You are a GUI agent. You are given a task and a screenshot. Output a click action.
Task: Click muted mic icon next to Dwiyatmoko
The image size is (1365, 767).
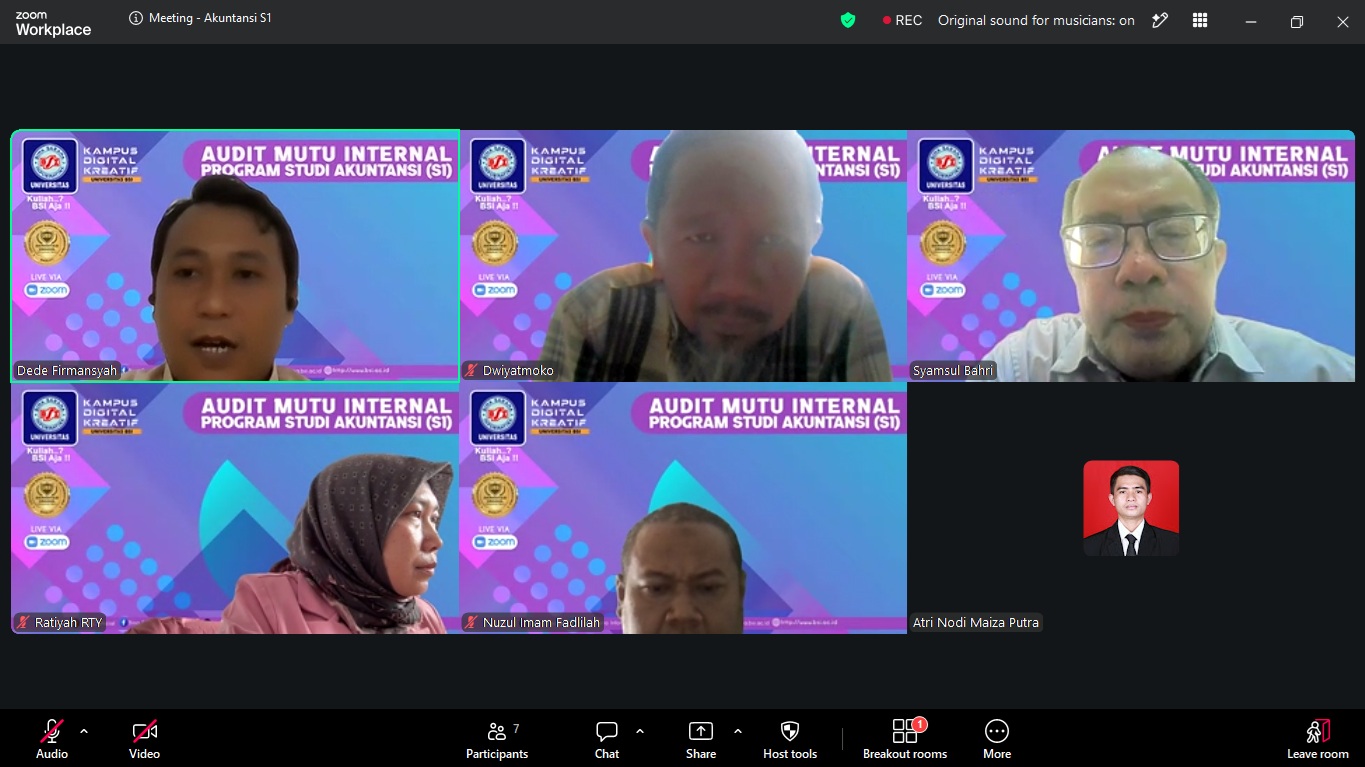(471, 371)
